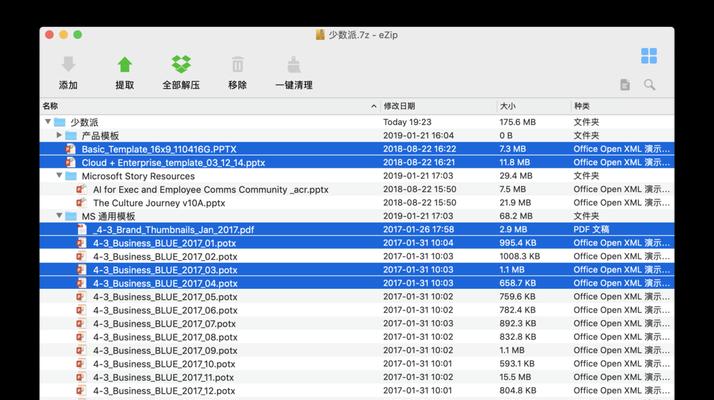
Task: Click AI for Exec and Employee Comms file name
Action: point(210,190)
